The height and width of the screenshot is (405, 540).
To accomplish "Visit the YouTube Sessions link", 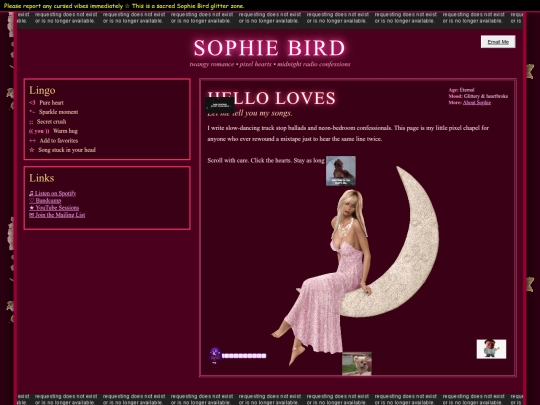I will coord(54,208).
